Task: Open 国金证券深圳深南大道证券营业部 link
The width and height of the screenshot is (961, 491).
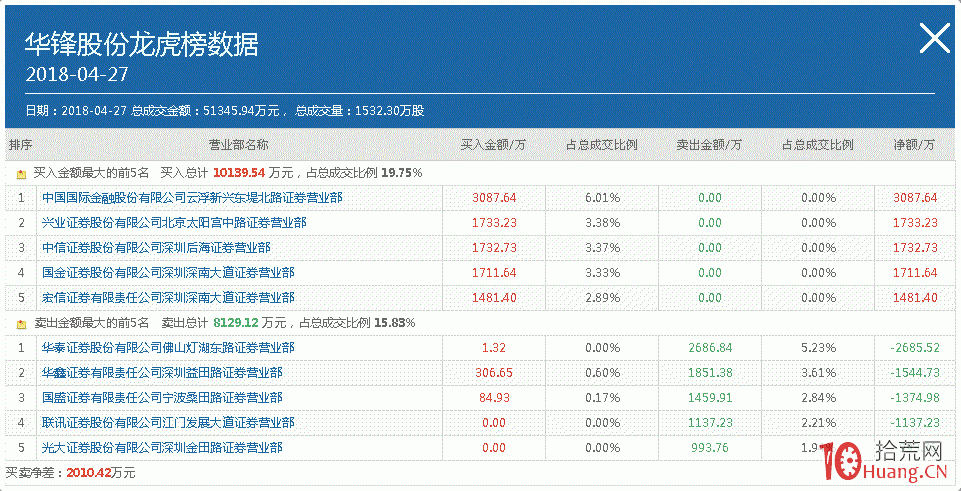Action: [168, 273]
